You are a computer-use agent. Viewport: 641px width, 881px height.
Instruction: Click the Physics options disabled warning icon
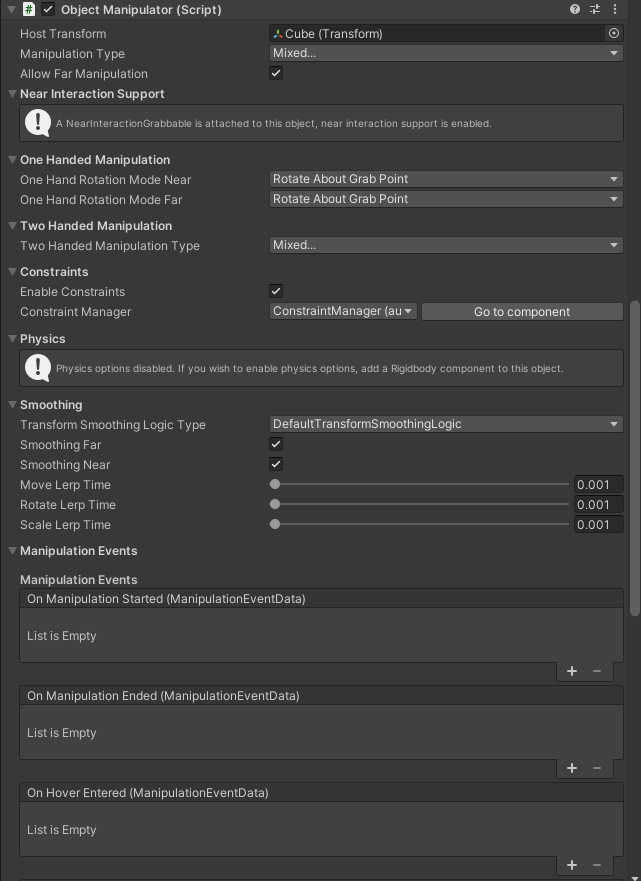(38, 368)
